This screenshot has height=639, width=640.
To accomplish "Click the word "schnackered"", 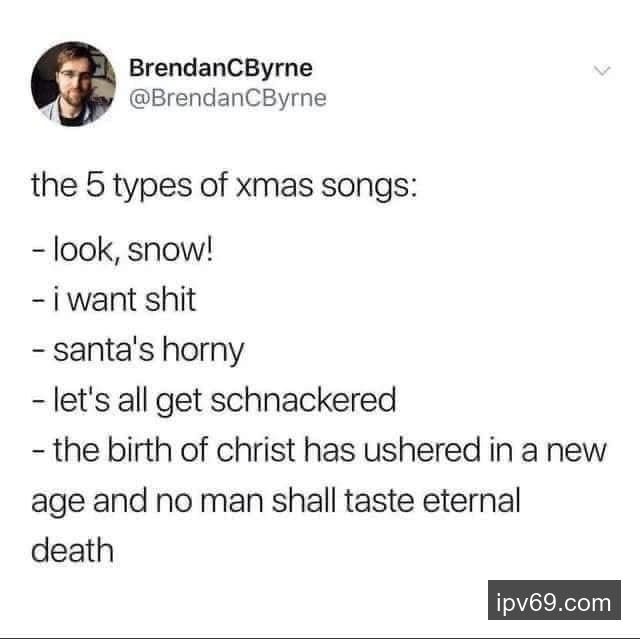I will 303,399.
